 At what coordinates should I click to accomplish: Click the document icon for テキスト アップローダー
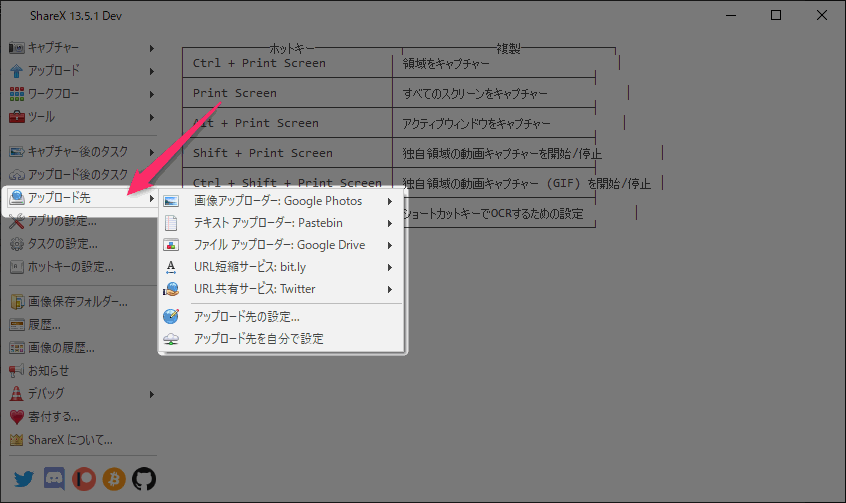click(x=171, y=223)
